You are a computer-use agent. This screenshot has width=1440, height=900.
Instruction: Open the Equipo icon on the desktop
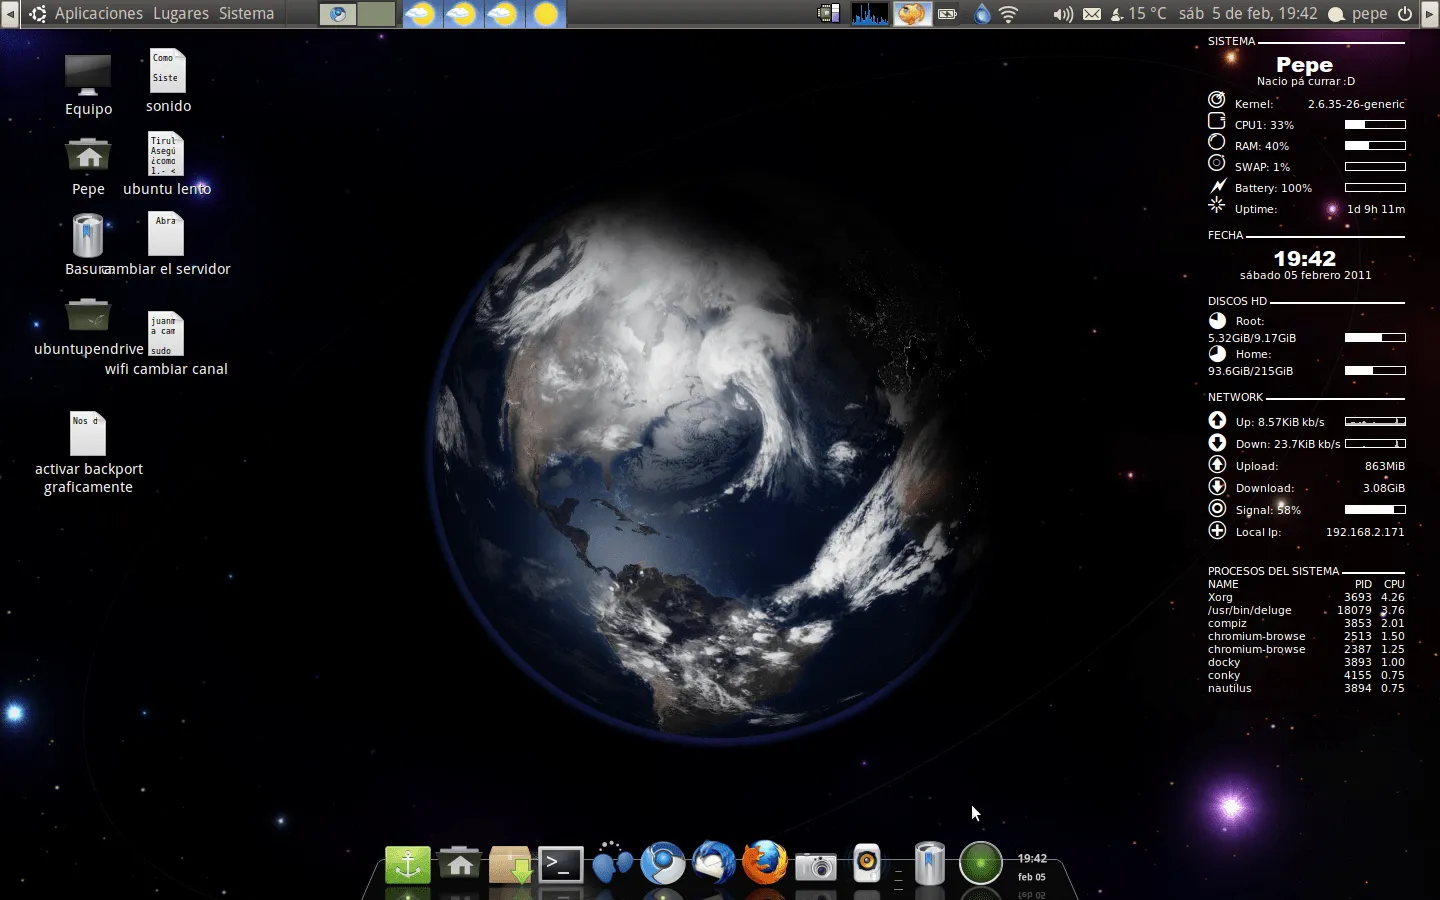click(x=88, y=75)
